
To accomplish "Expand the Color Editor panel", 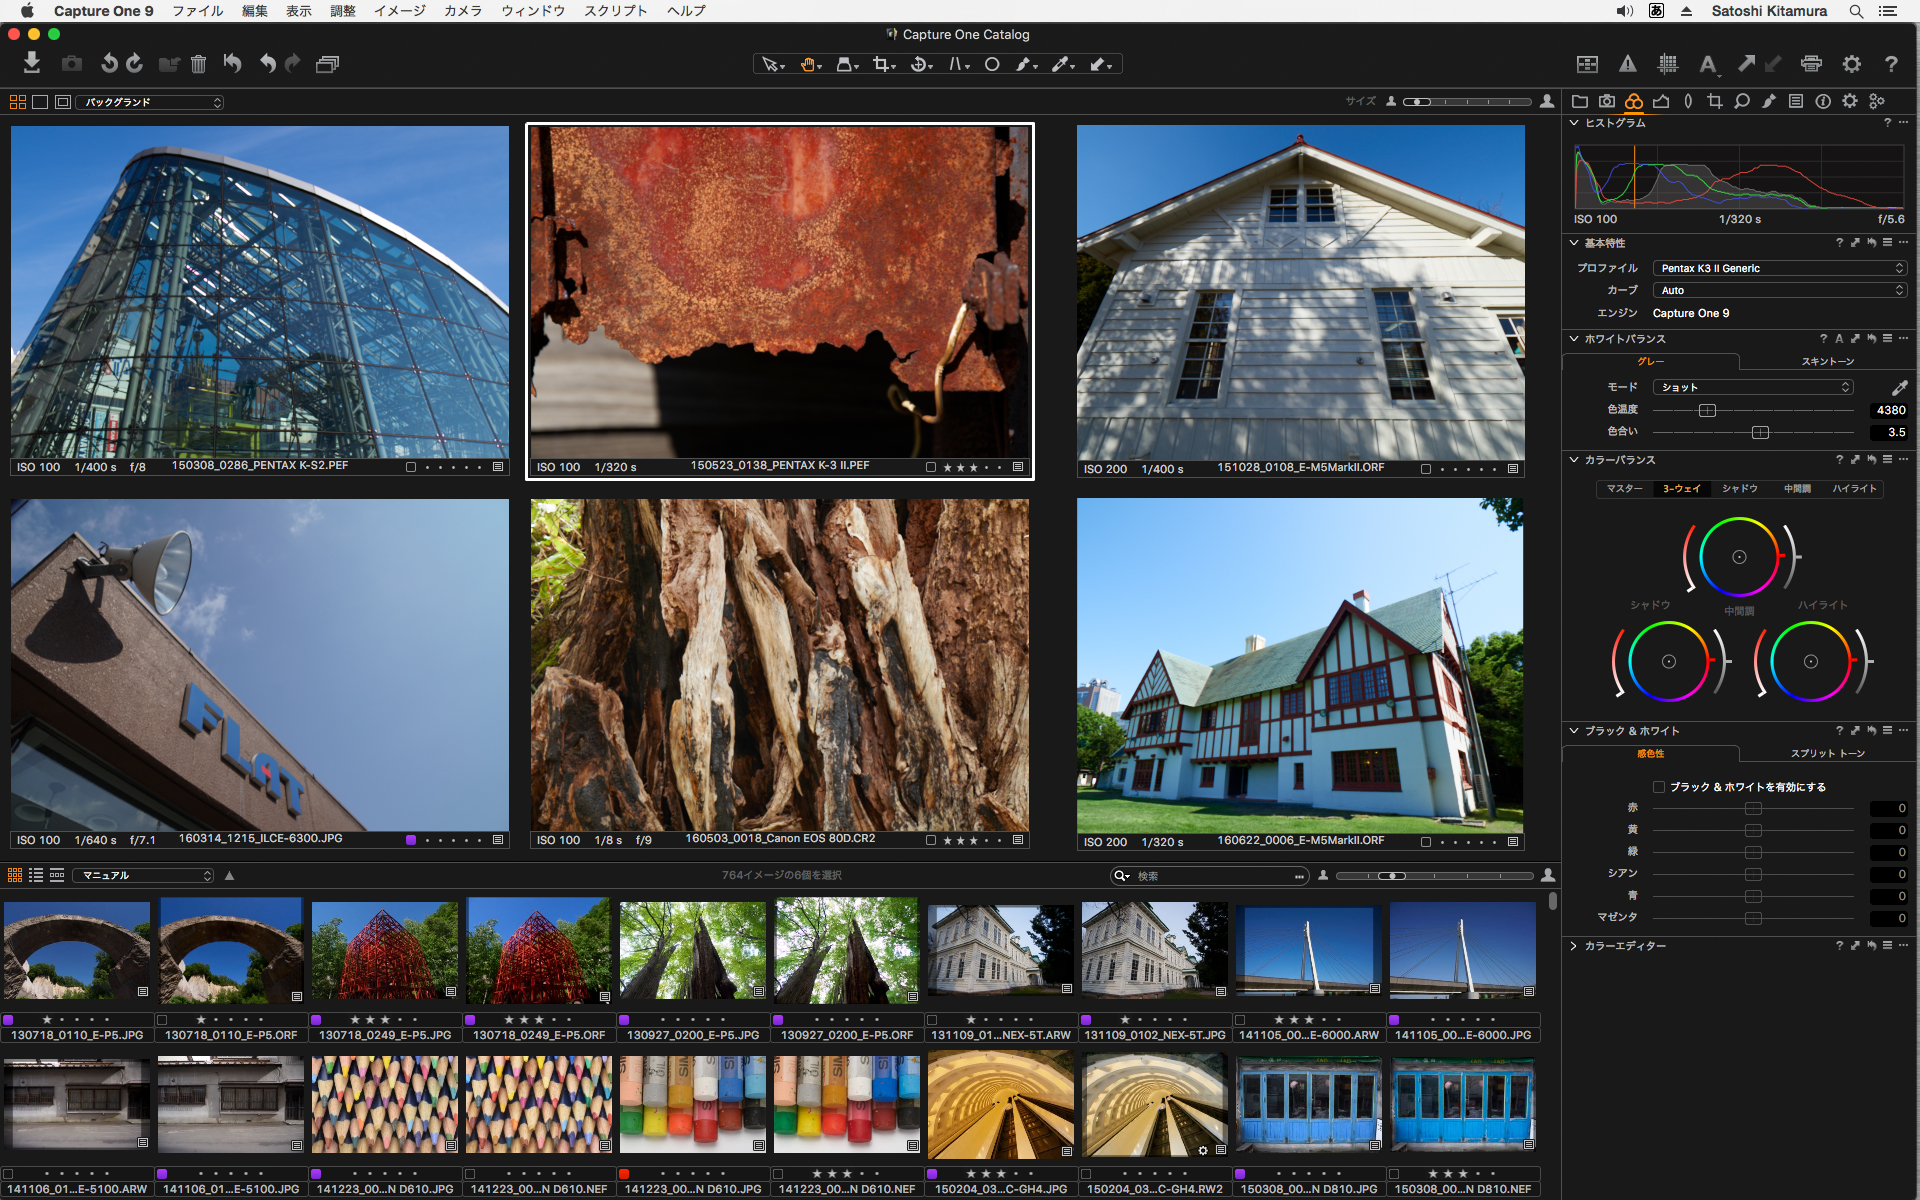I will pyautogui.click(x=1574, y=946).
